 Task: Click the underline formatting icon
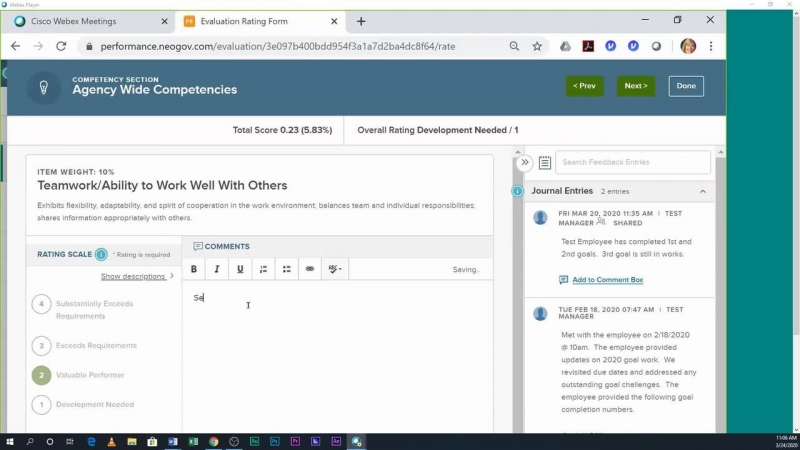[240, 269]
